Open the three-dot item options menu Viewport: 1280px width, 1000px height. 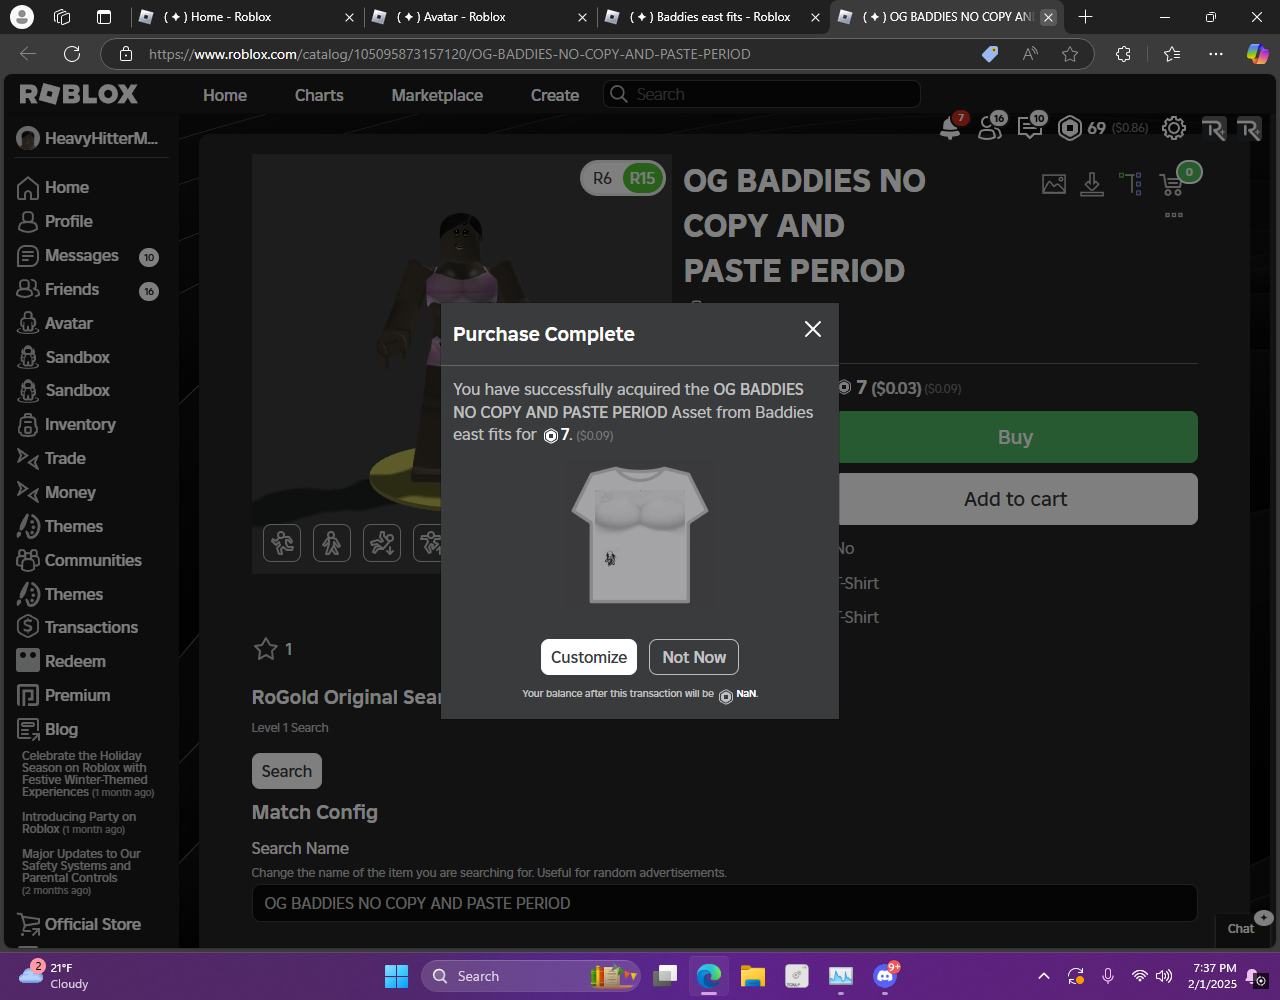tap(1174, 215)
